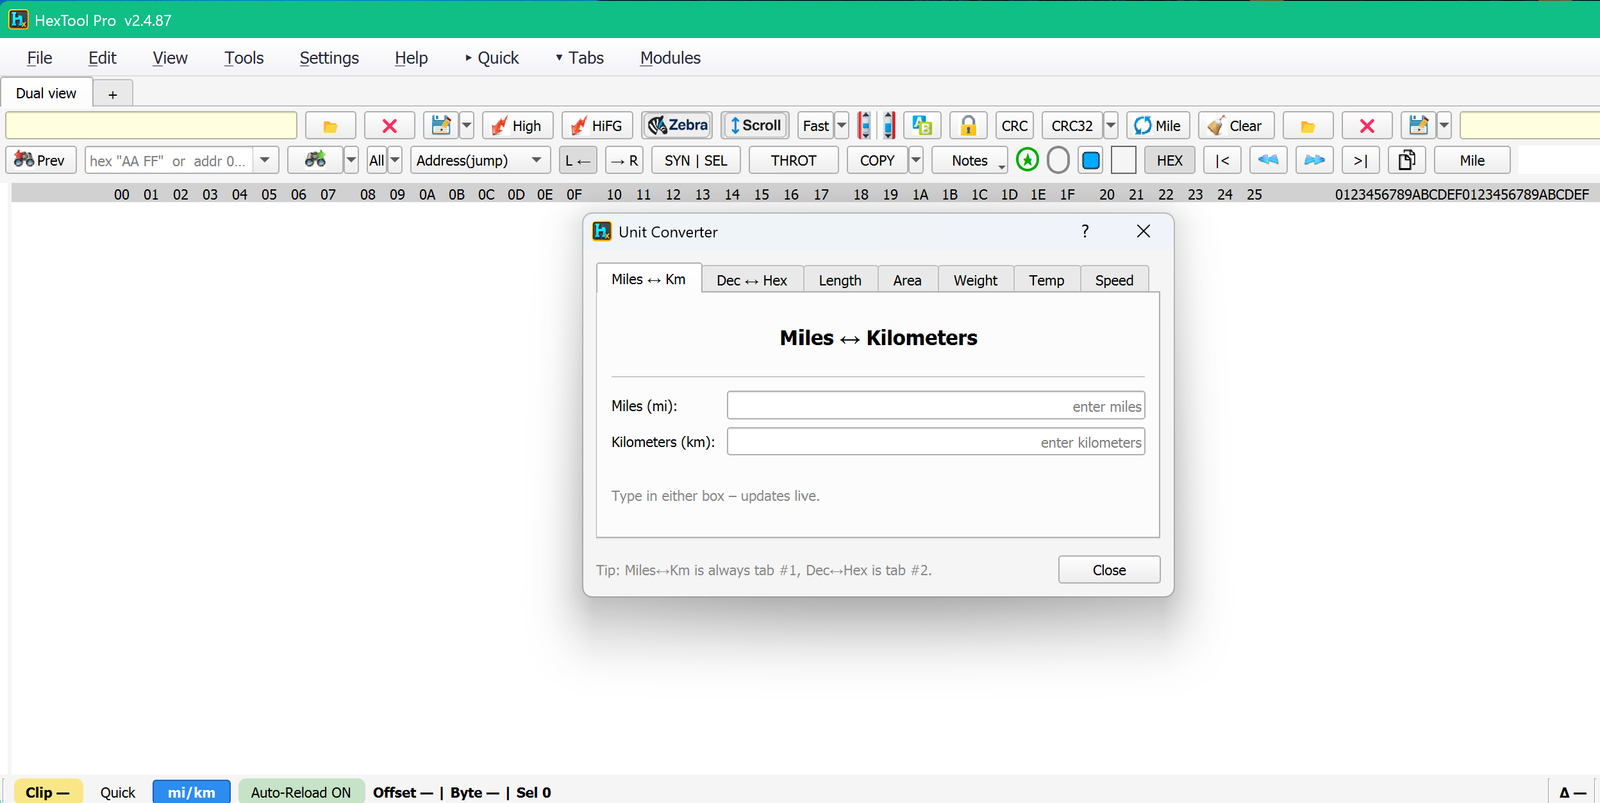Click the copy-documents icon next to Mile

[1406, 160]
